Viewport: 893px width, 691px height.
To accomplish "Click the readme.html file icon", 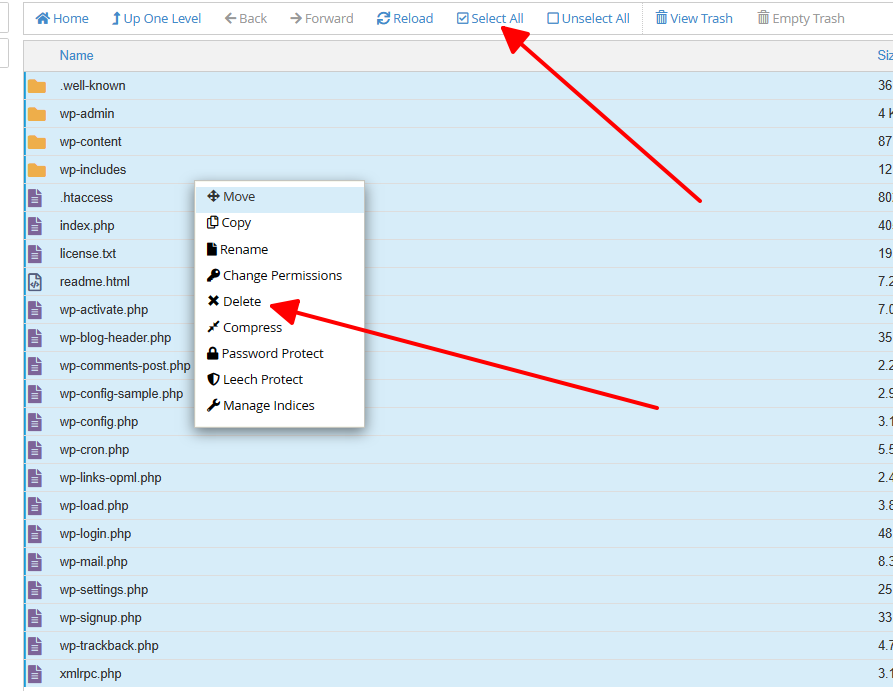I will [x=35, y=281].
